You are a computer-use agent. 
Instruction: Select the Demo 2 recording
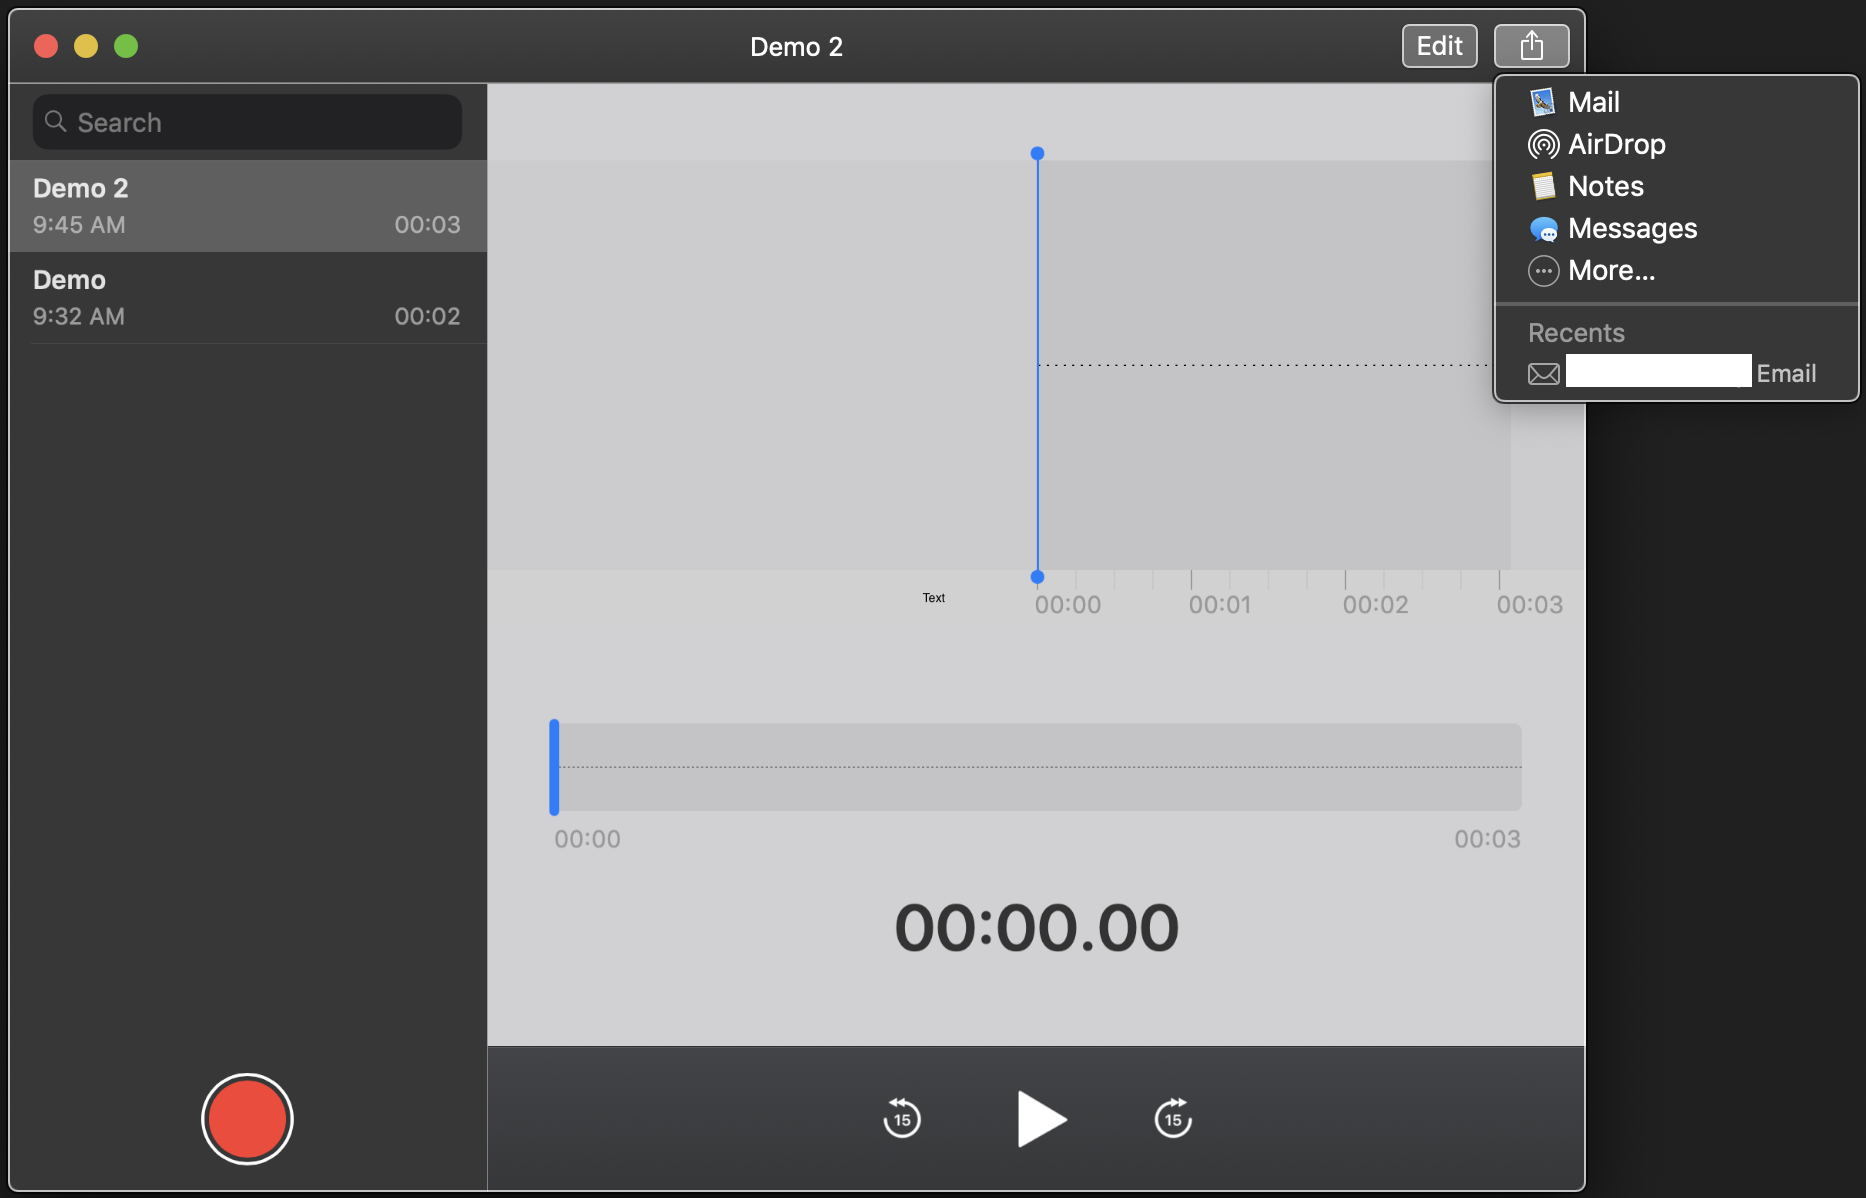tap(248, 206)
